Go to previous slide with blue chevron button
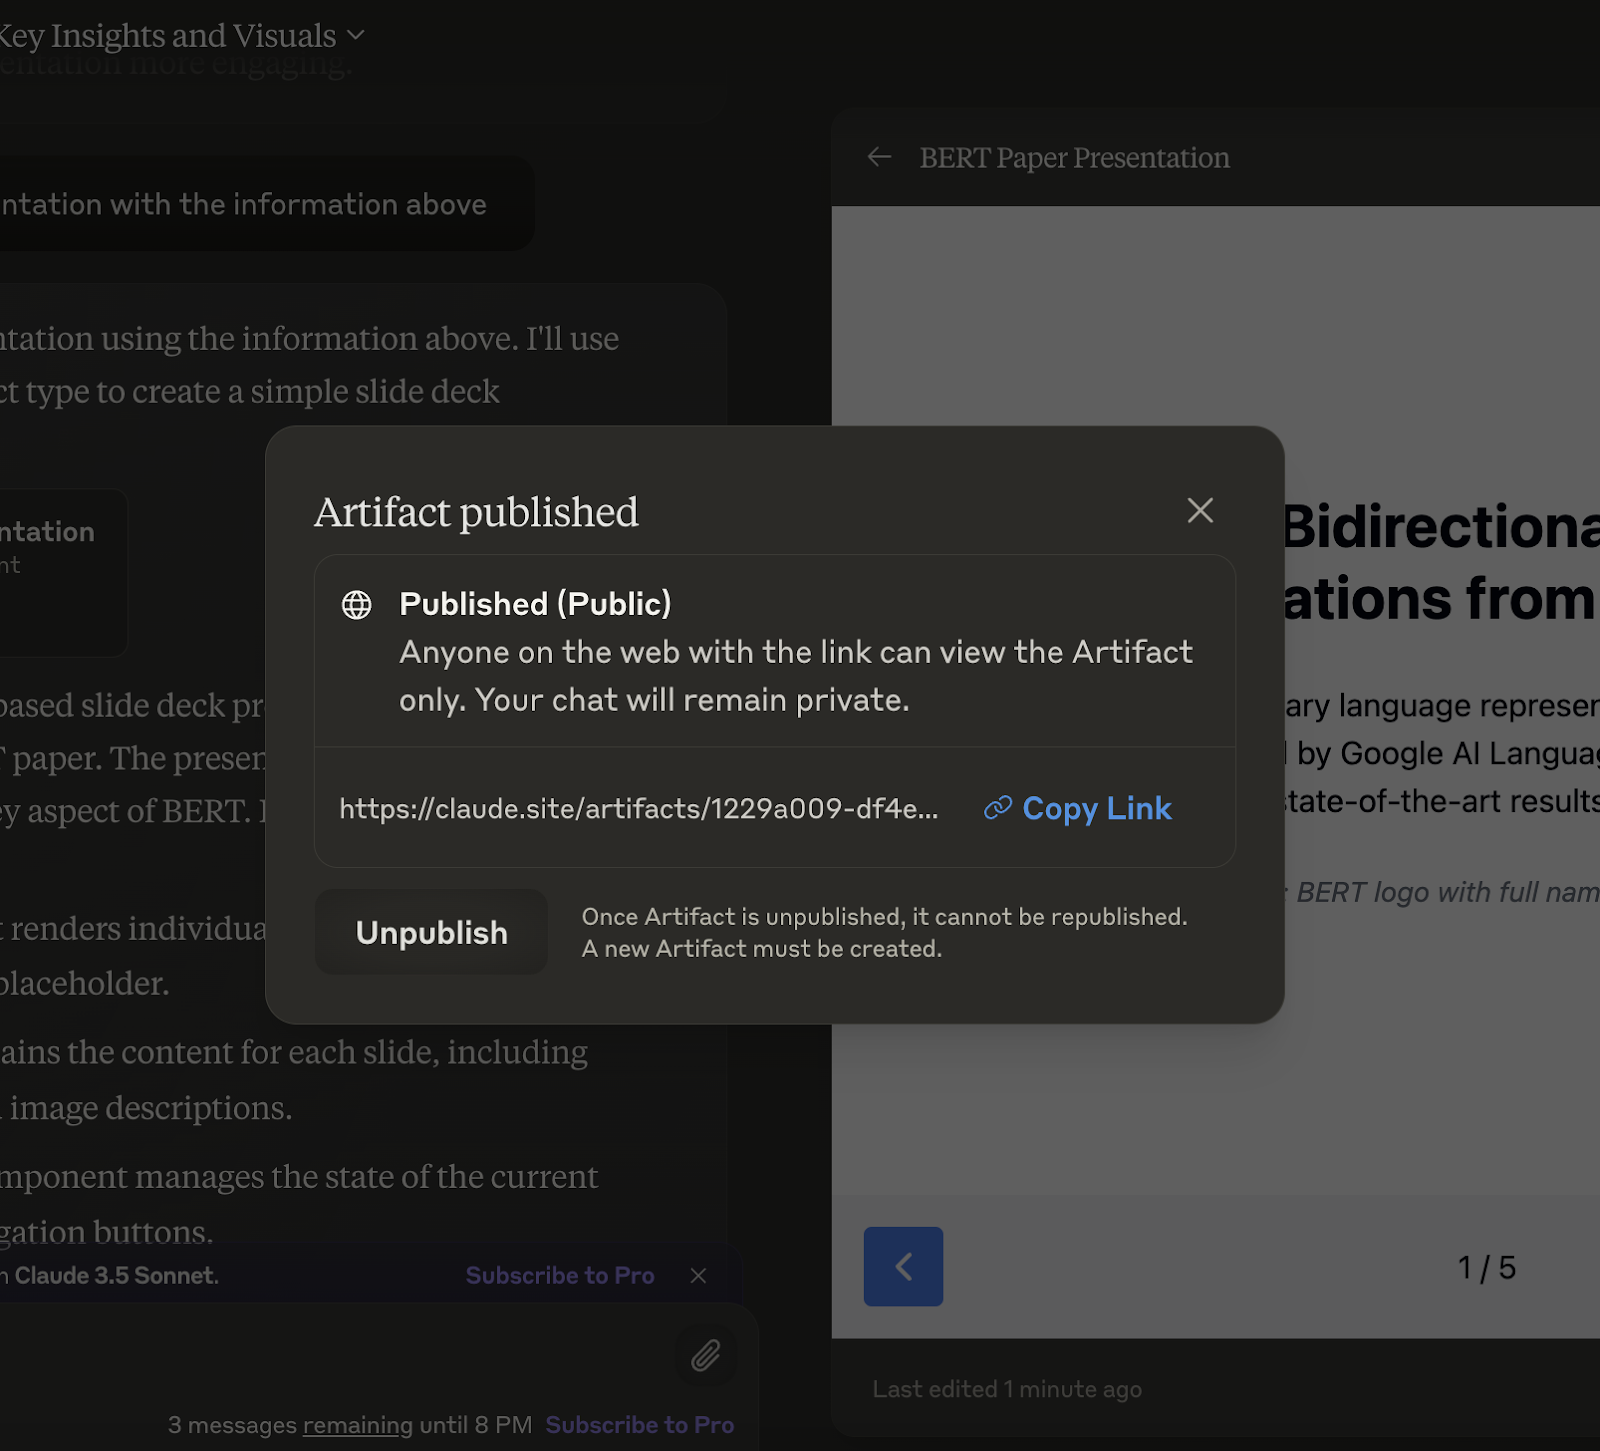This screenshot has width=1600, height=1451. pos(903,1266)
